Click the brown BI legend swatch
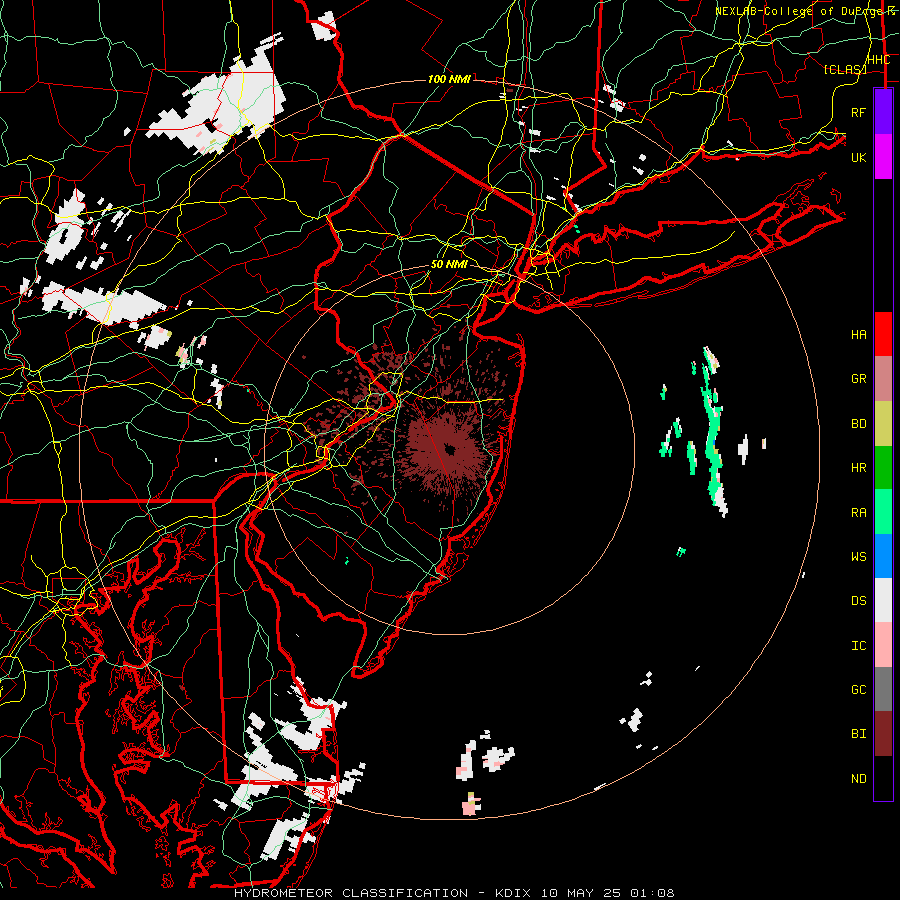 (x=883, y=734)
